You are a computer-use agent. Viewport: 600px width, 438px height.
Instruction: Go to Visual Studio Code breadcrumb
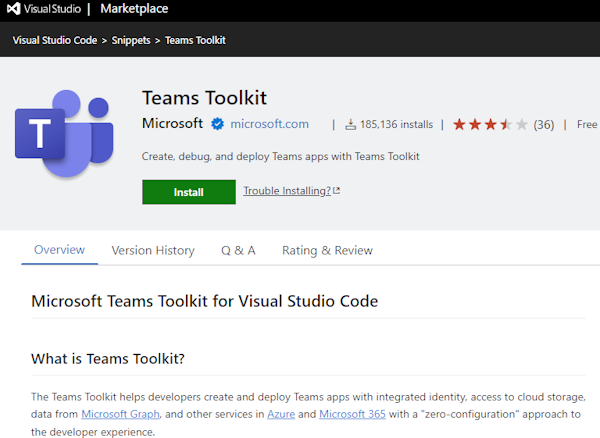[54, 40]
